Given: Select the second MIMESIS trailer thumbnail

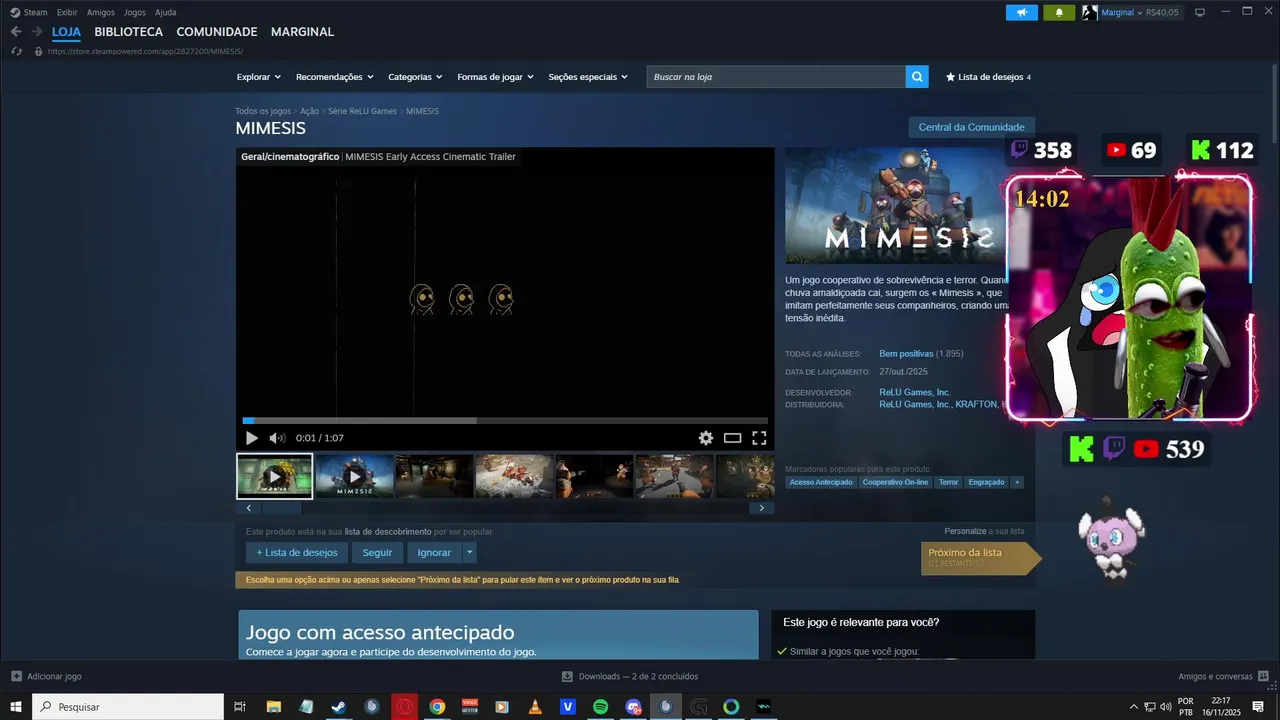Looking at the screenshot, I should click(x=354, y=476).
